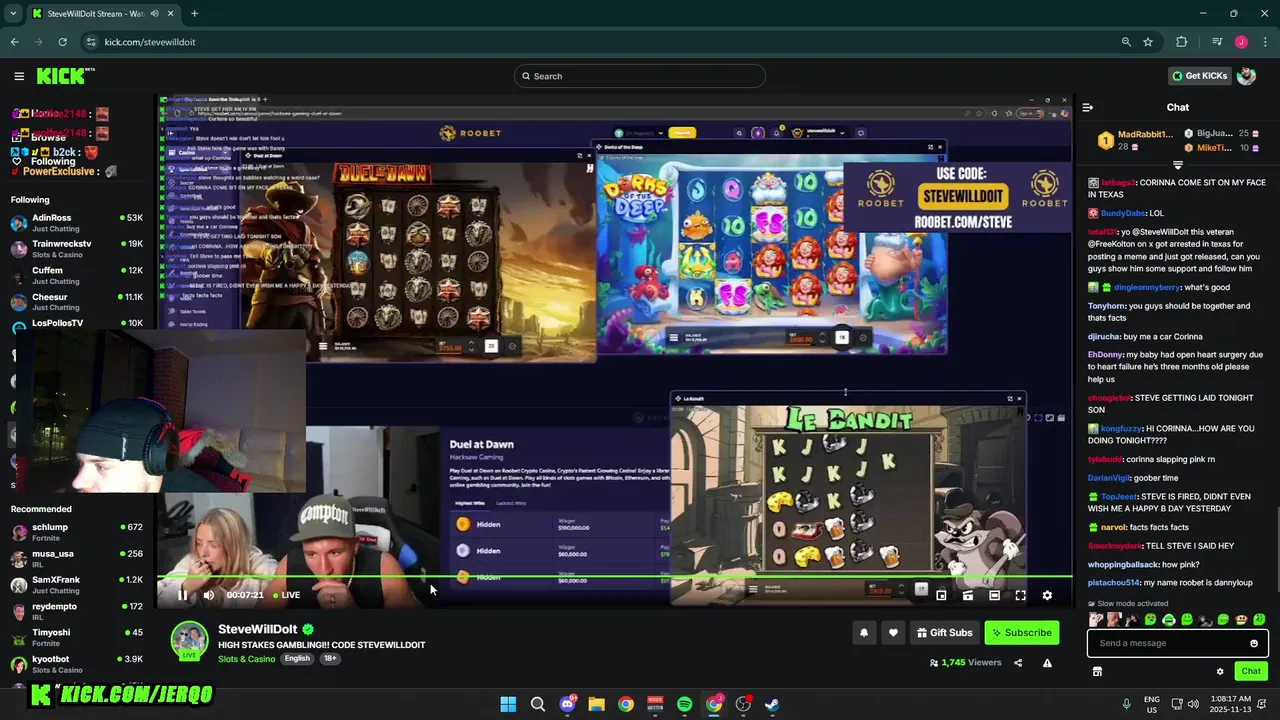Click Slots & Casino category link
The width and height of the screenshot is (1280, 720).
[x=247, y=659]
